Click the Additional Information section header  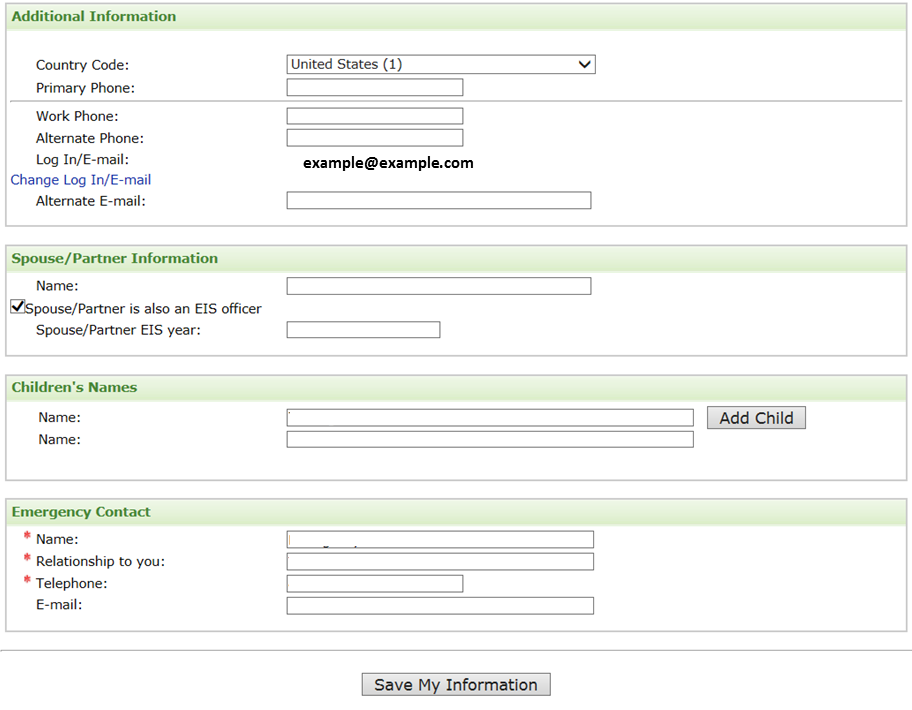coord(456,16)
